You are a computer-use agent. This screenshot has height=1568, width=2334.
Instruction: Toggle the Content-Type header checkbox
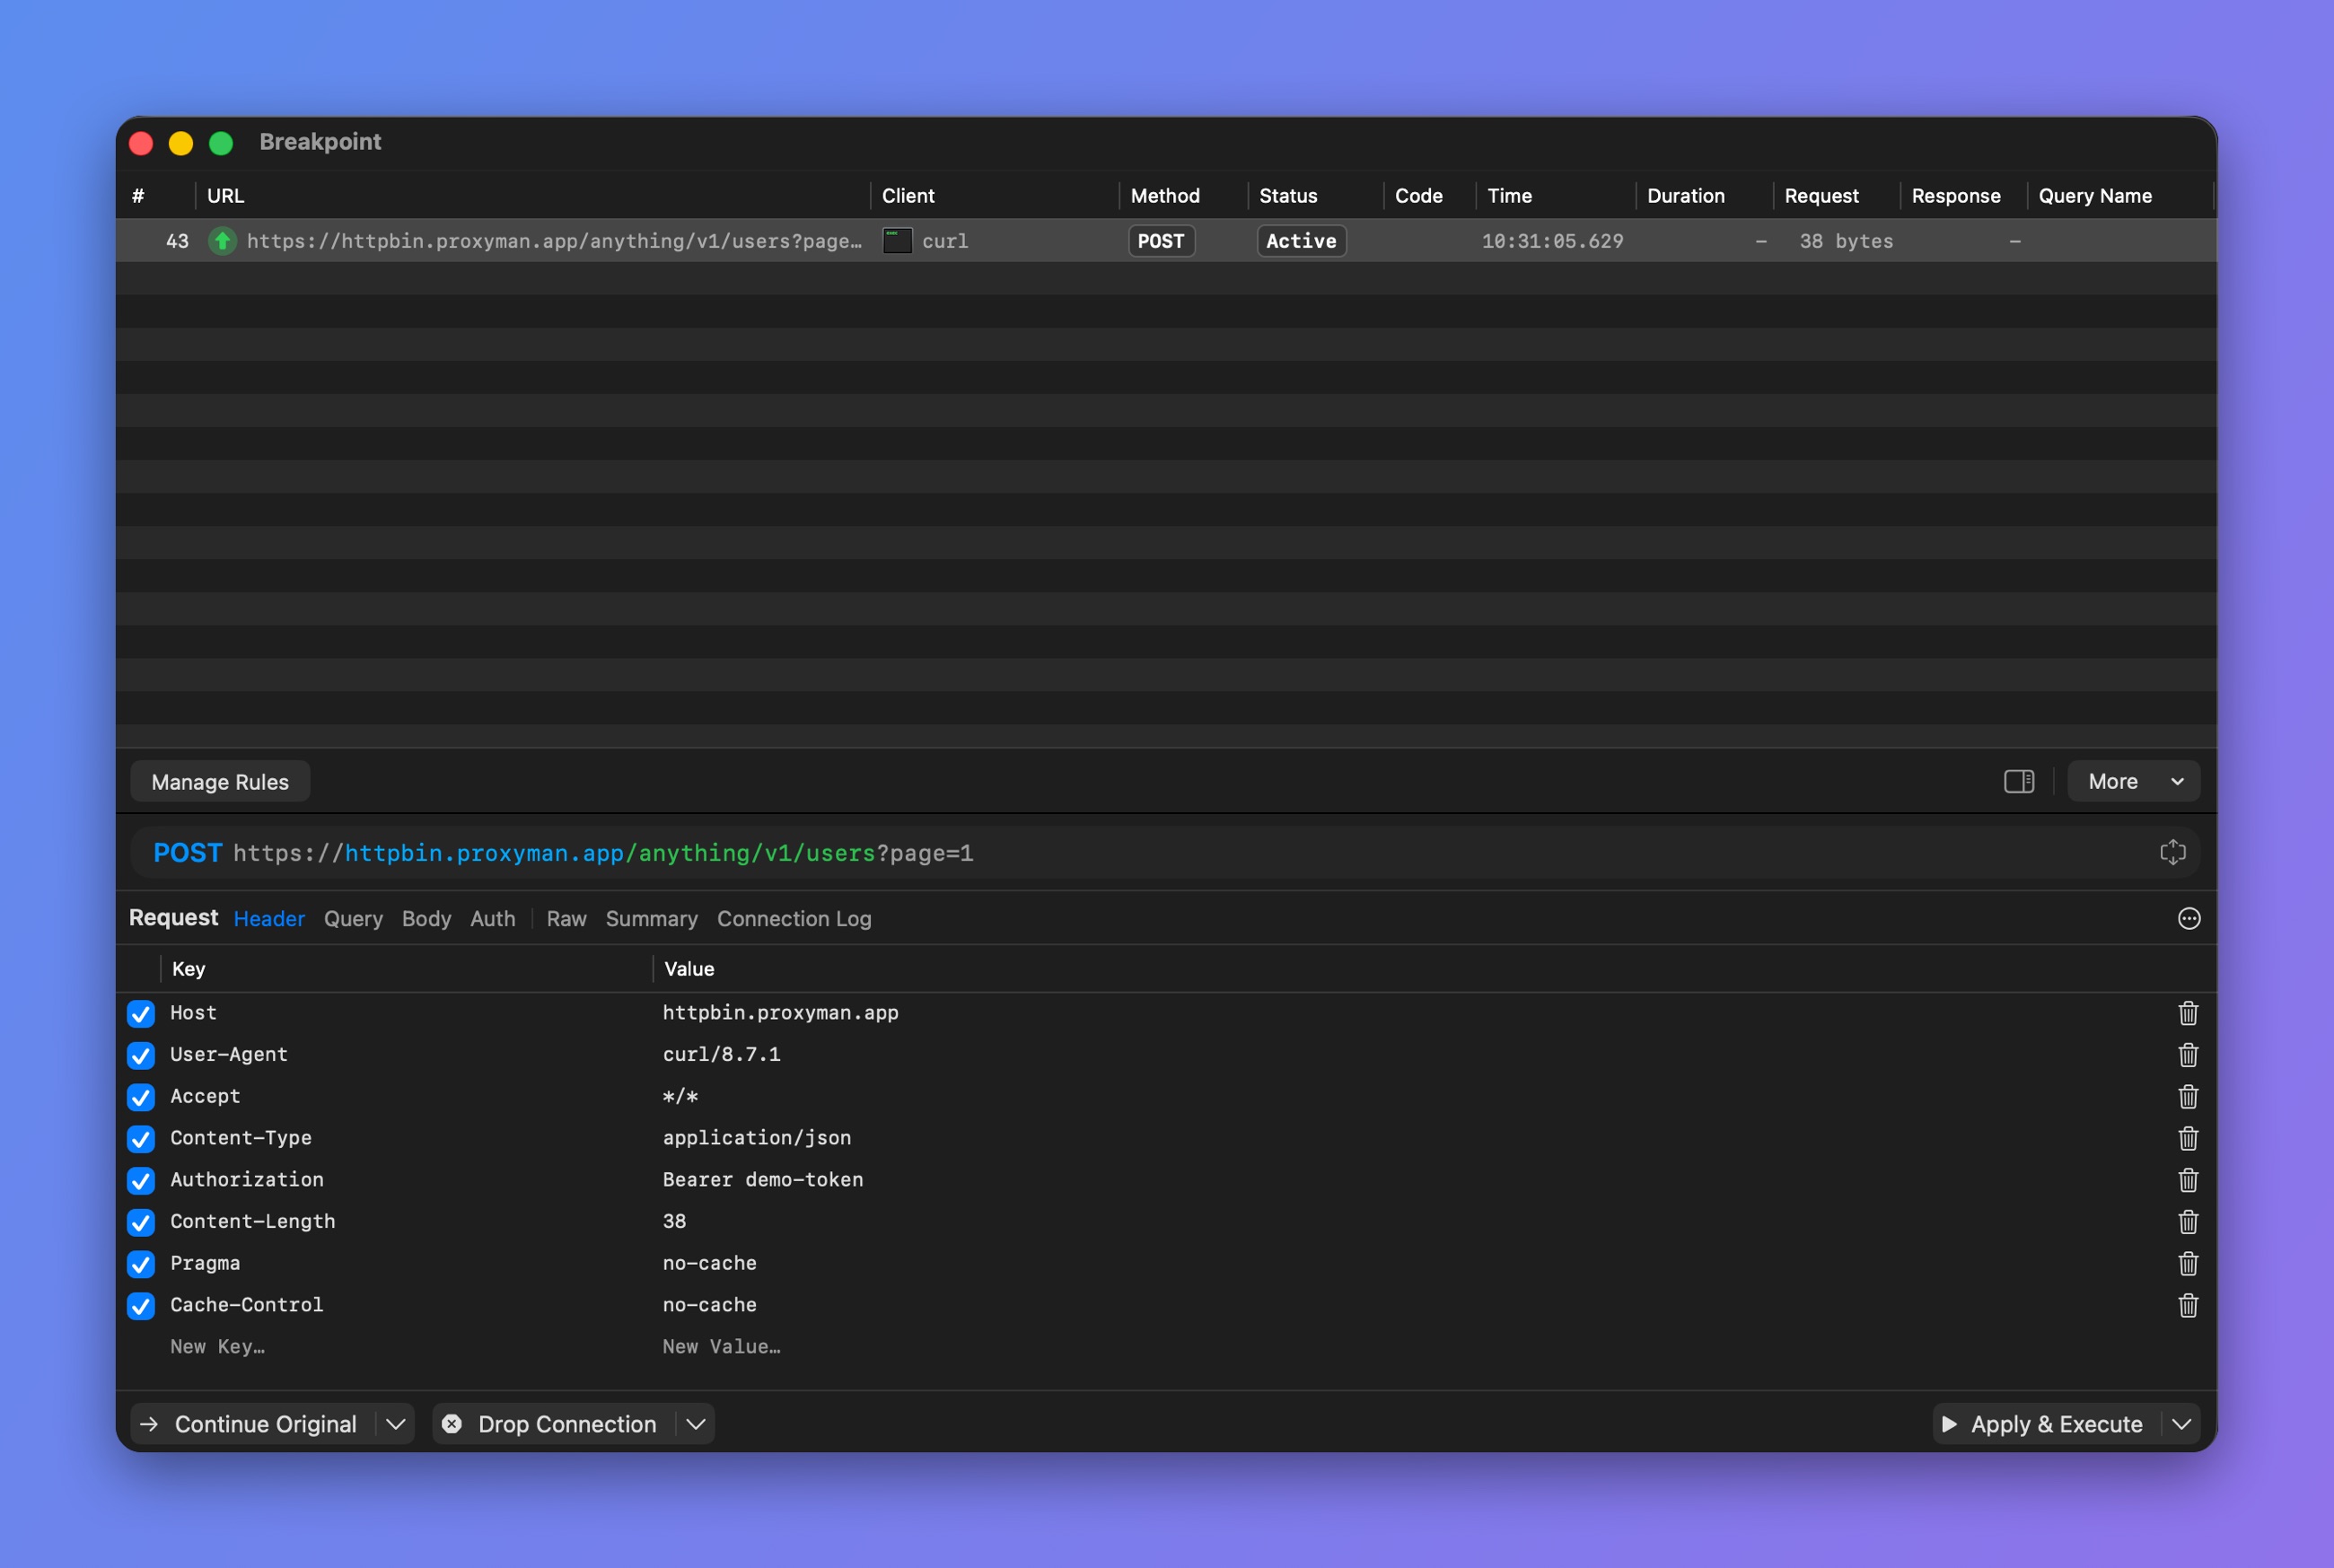click(141, 1139)
